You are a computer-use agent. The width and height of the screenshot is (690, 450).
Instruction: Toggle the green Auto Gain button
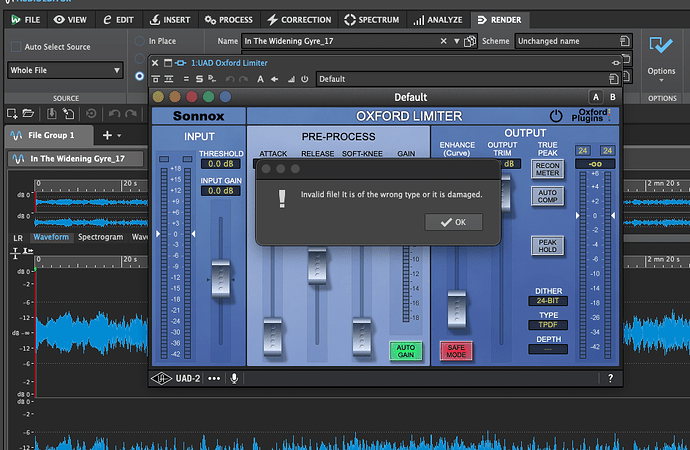tap(406, 351)
